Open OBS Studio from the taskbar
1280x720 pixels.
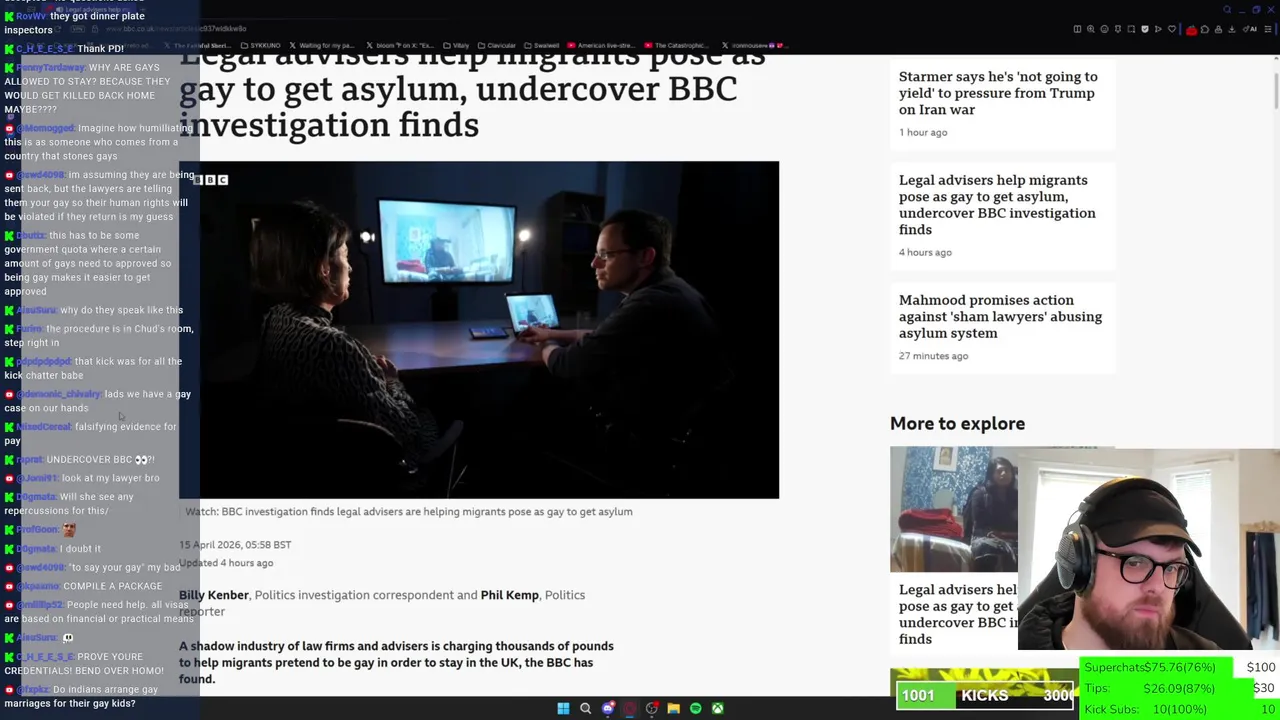[651, 708]
